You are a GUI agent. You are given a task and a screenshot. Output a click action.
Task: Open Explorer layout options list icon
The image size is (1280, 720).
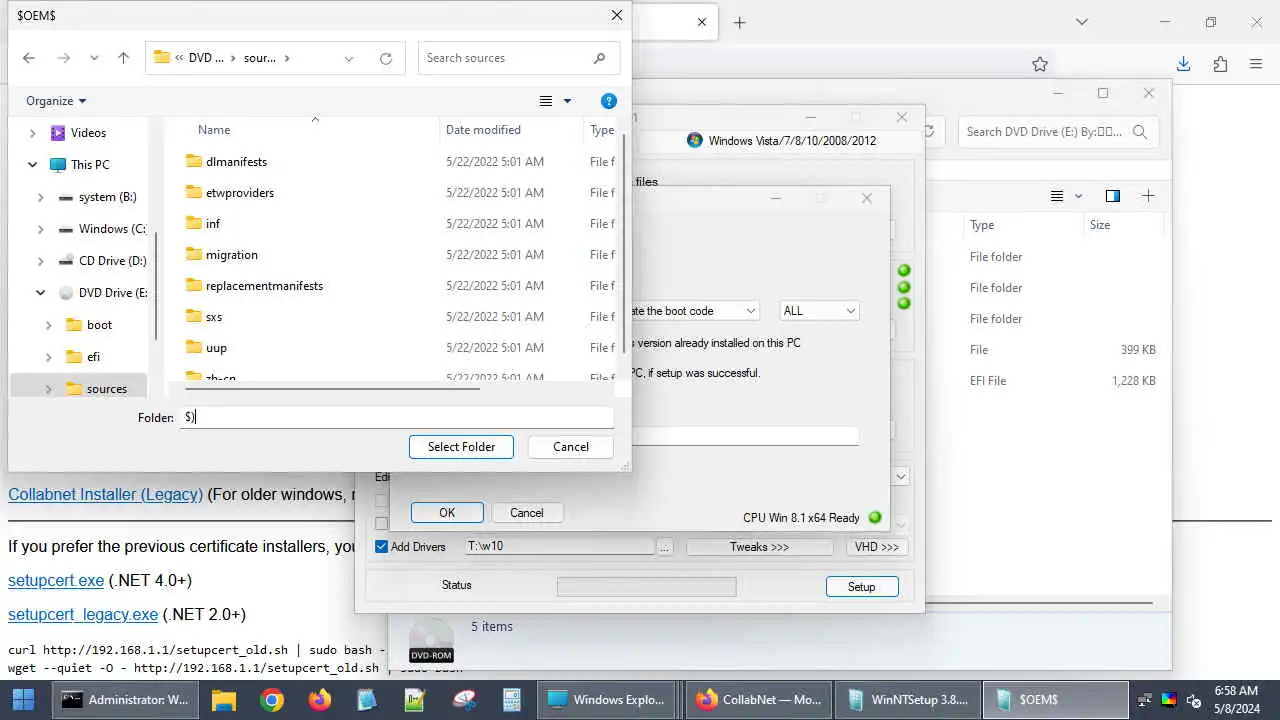coord(1057,196)
